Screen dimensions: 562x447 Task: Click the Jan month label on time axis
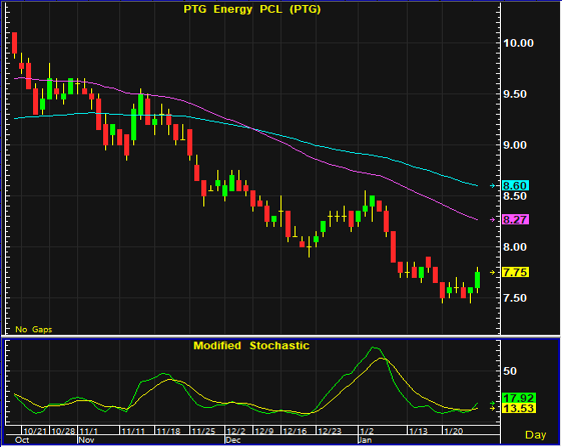(x=365, y=440)
